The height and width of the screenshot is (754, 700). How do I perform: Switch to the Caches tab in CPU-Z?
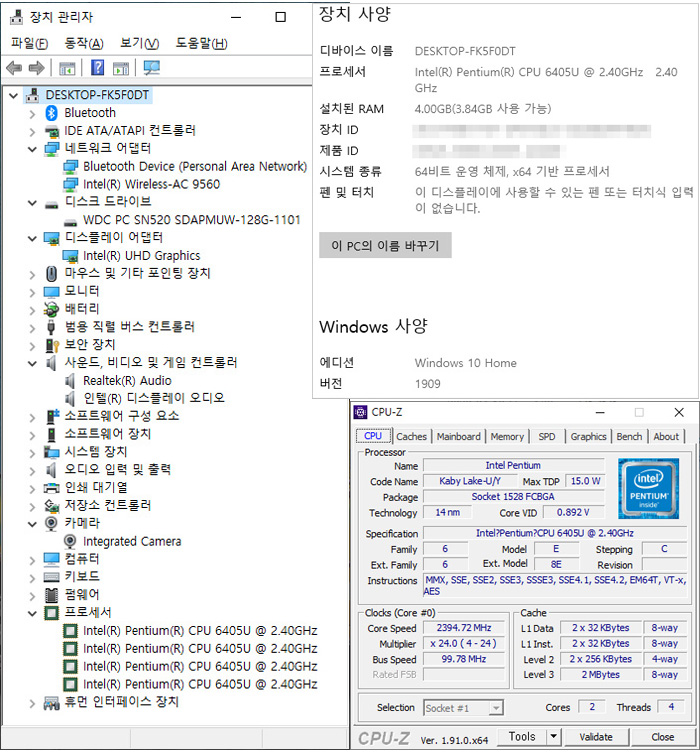412,437
